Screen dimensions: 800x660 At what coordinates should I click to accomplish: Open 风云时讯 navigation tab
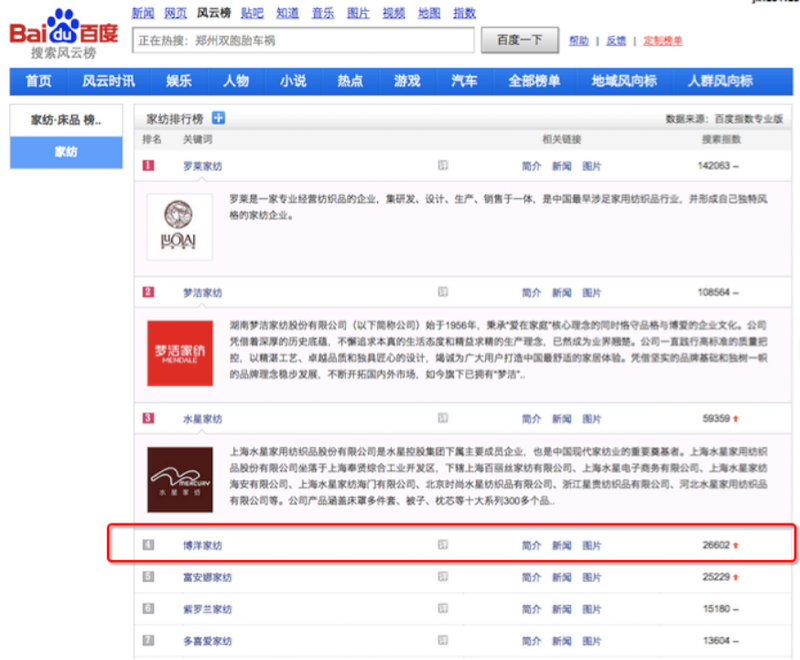pos(108,81)
